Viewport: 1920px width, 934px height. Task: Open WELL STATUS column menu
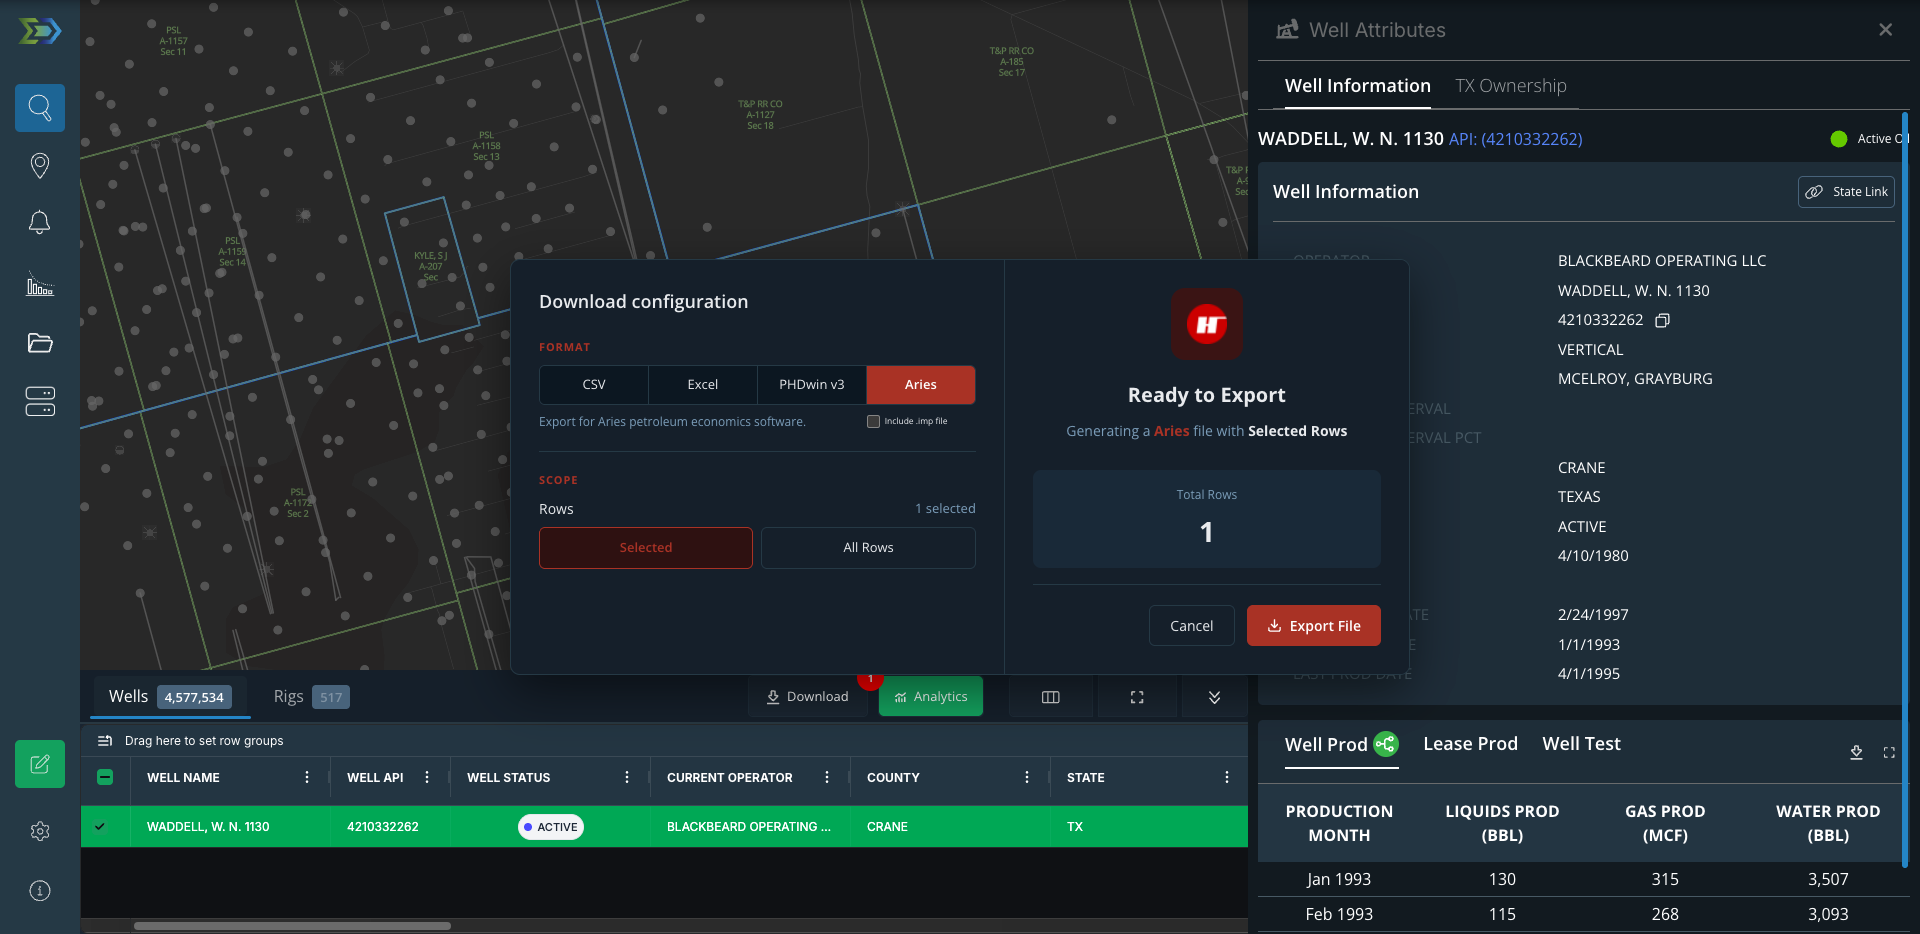pyautogui.click(x=627, y=777)
